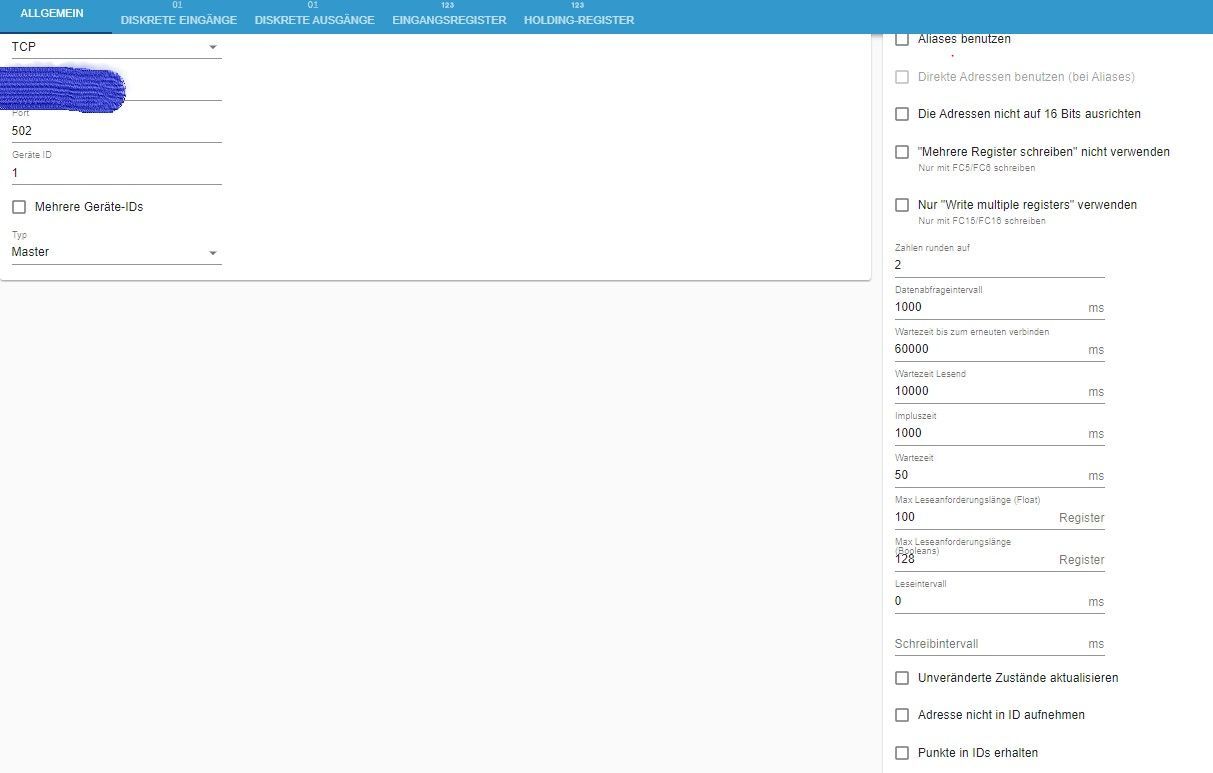Enable Aliases benutzen checkbox
This screenshot has width=1213, height=773.
click(902, 39)
